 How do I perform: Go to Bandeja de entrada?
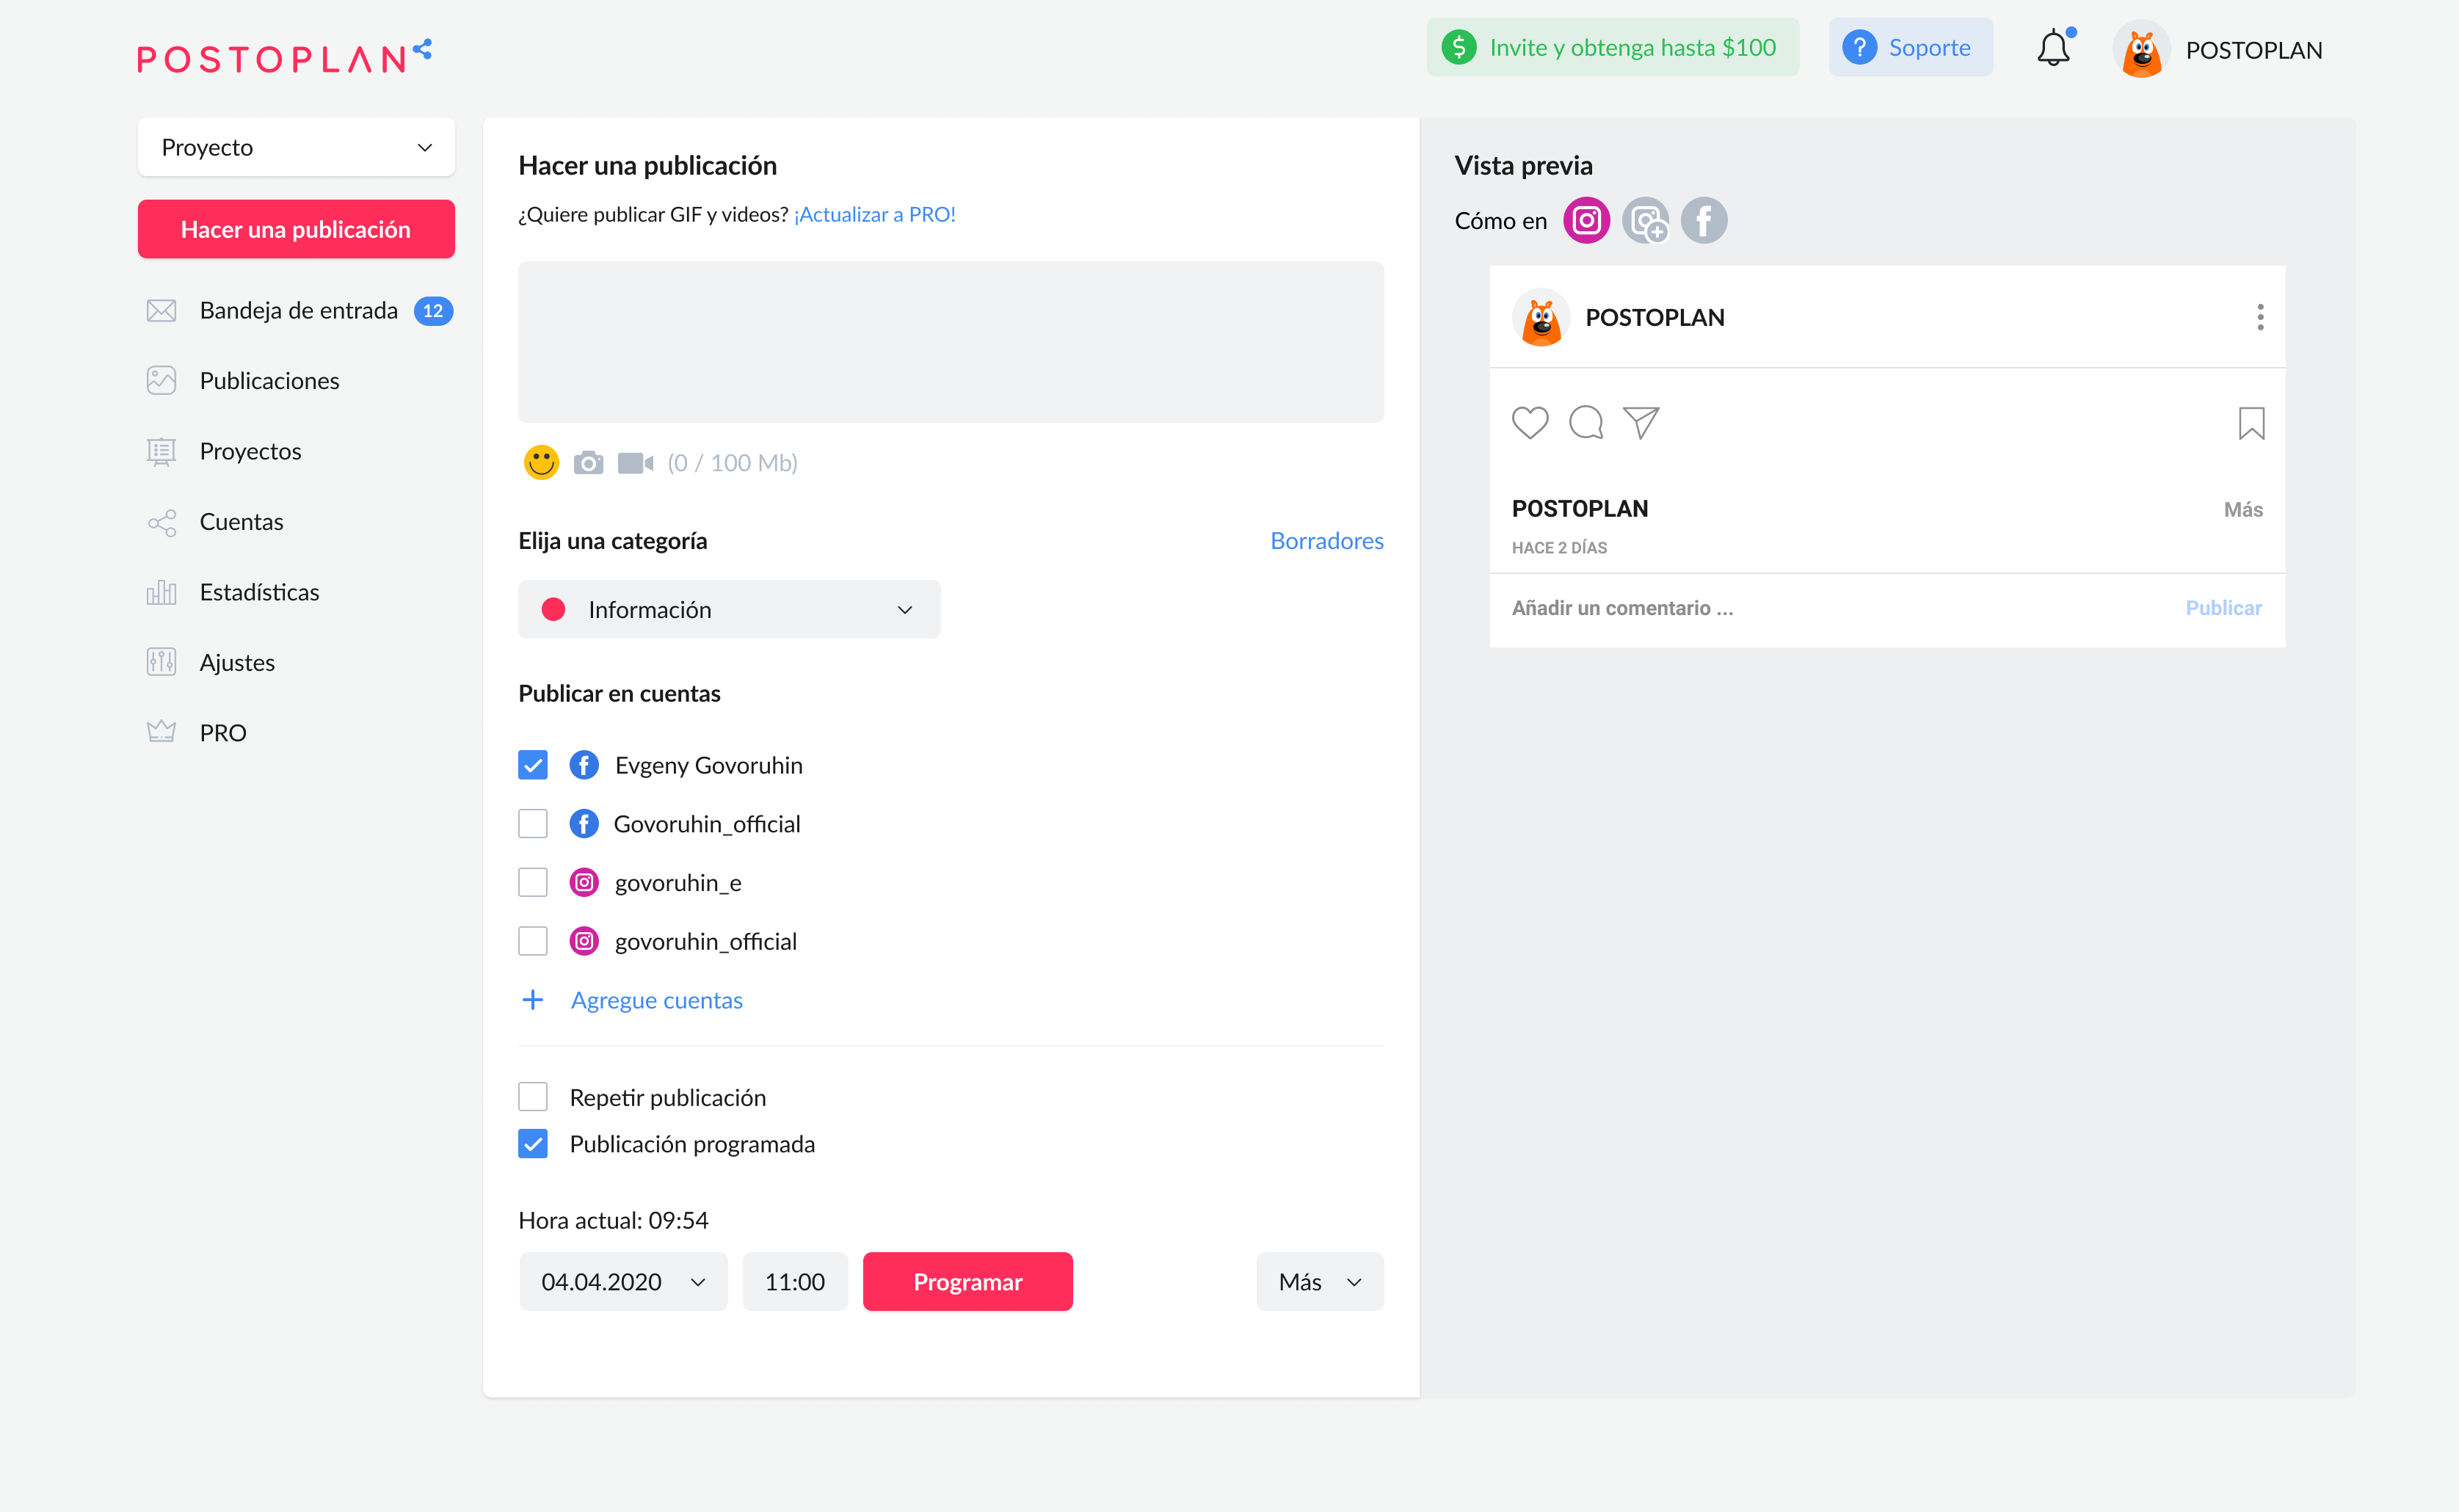298,311
